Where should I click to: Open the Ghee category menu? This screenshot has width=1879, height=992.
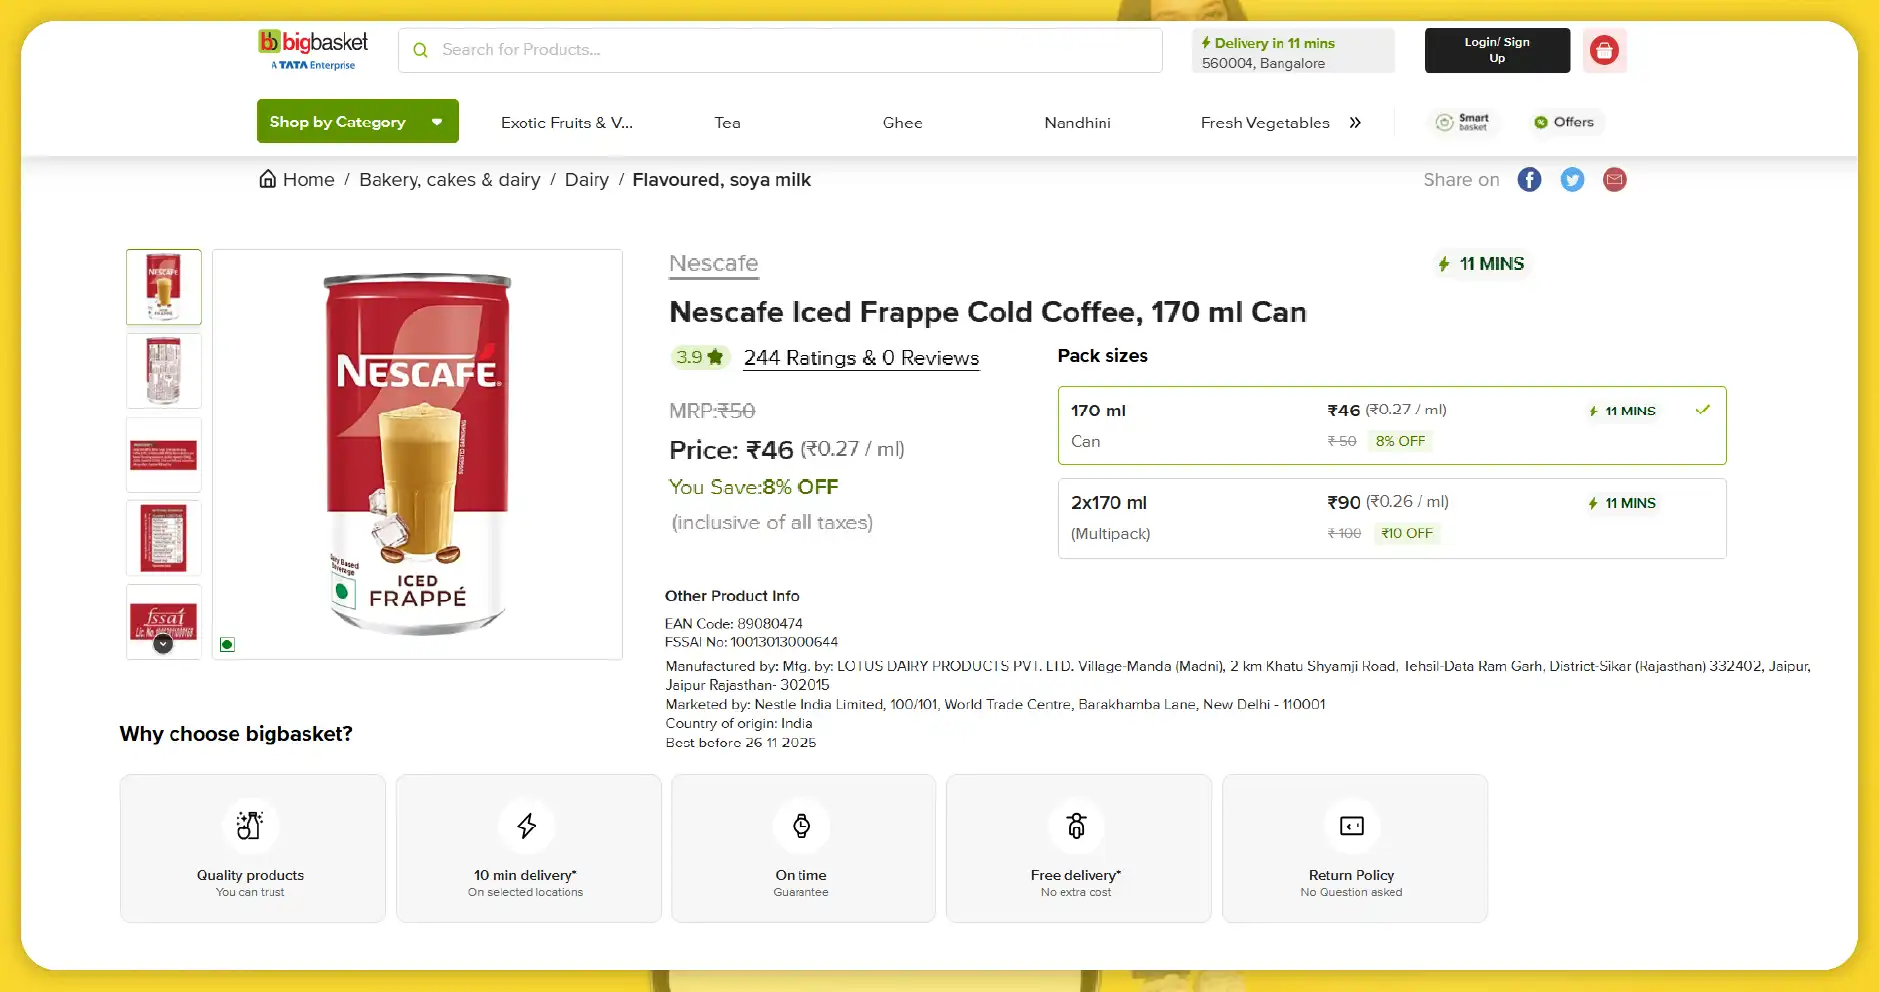tap(902, 123)
